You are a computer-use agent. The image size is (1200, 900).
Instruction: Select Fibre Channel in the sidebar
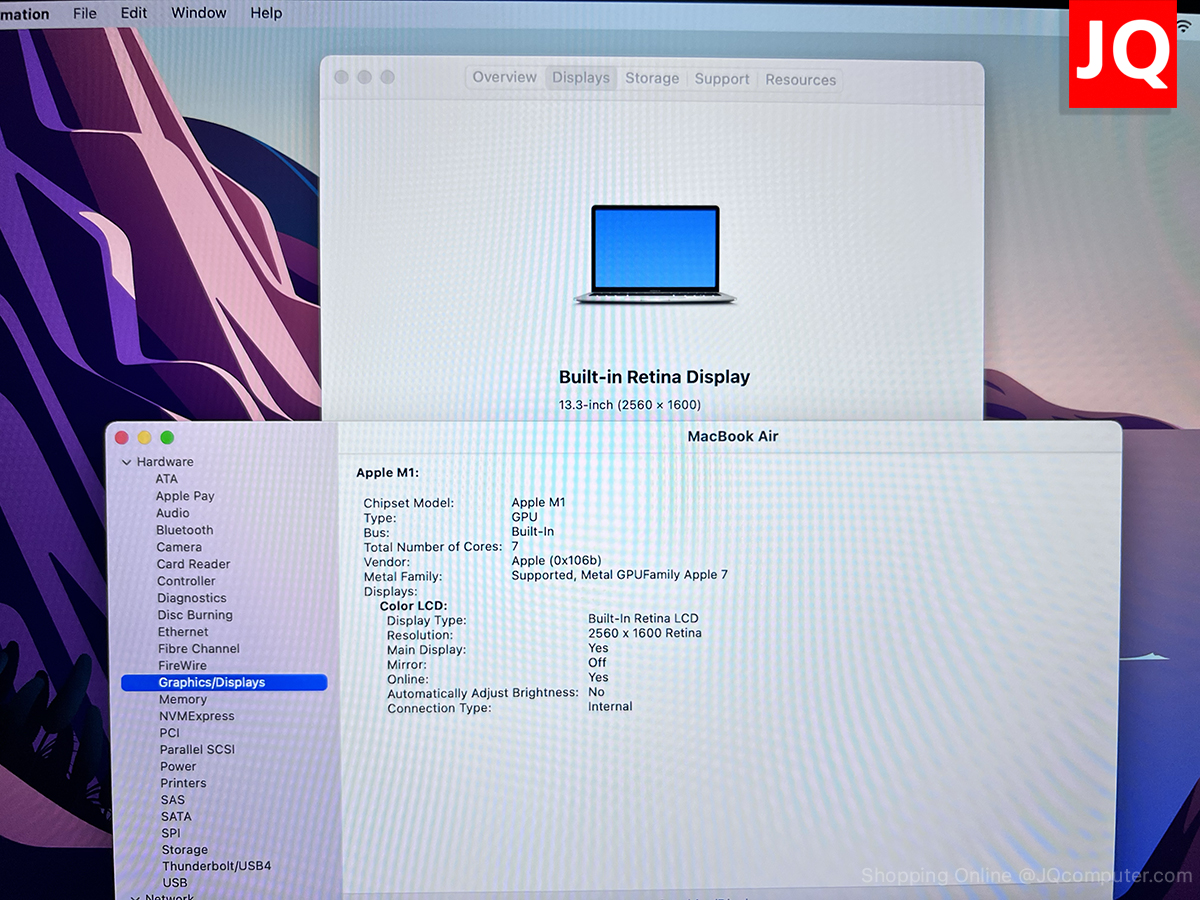click(x=199, y=649)
